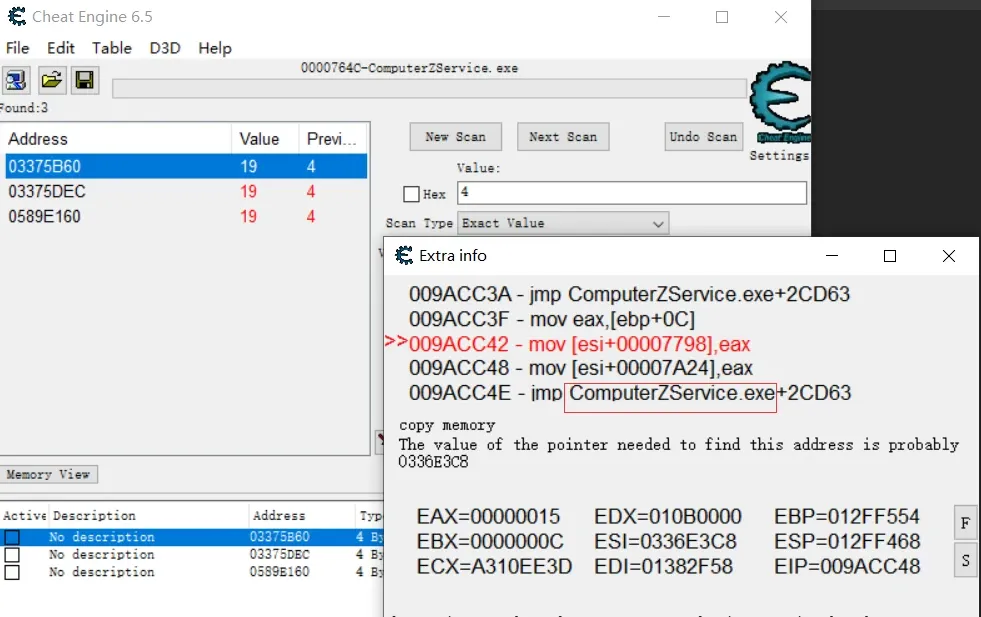Open the Table menu
The height and width of the screenshot is (617, 981).
pos(112,48)
